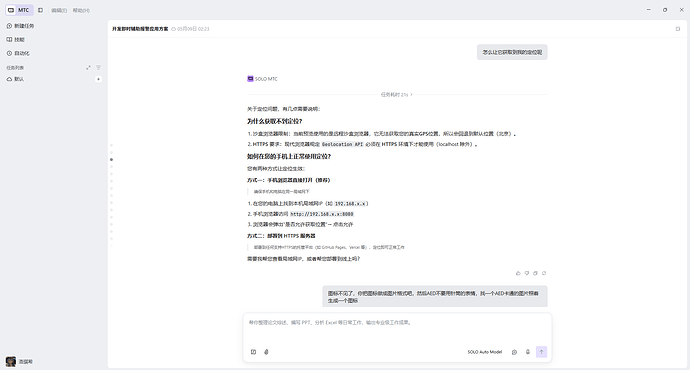Click the heading 如何在您的手机上正常使用定位?
The width and height of the screenshot is (690, 370).
(289, 157)
